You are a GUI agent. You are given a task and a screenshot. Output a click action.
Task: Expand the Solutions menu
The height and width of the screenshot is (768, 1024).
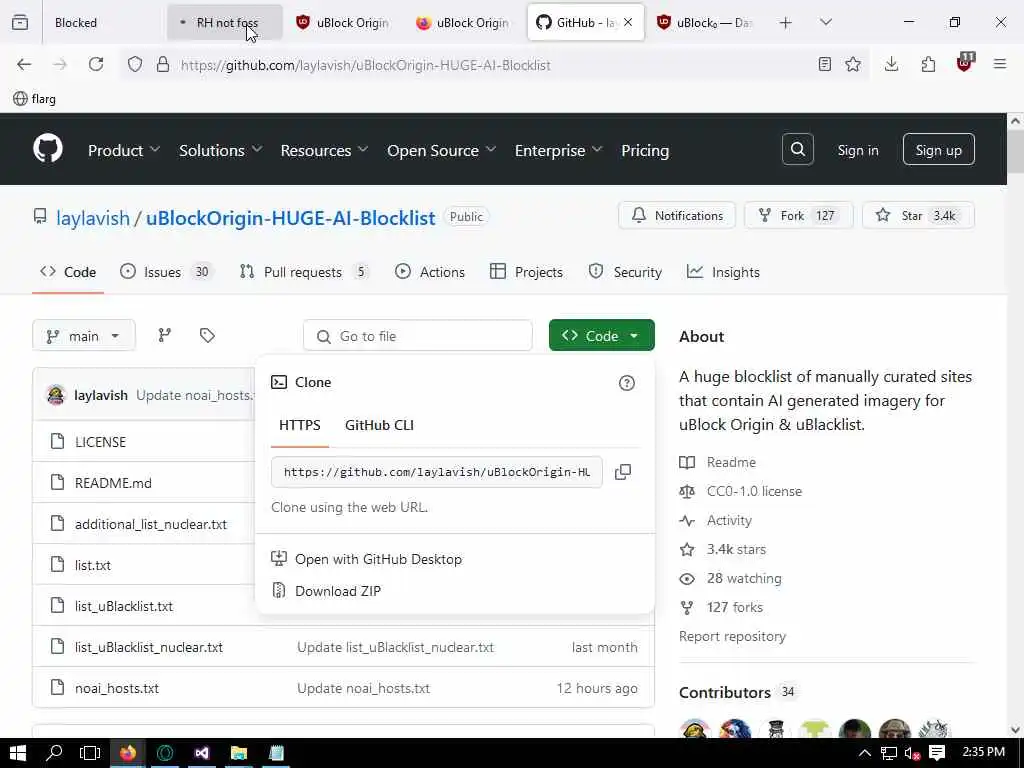tap(221, 150)
